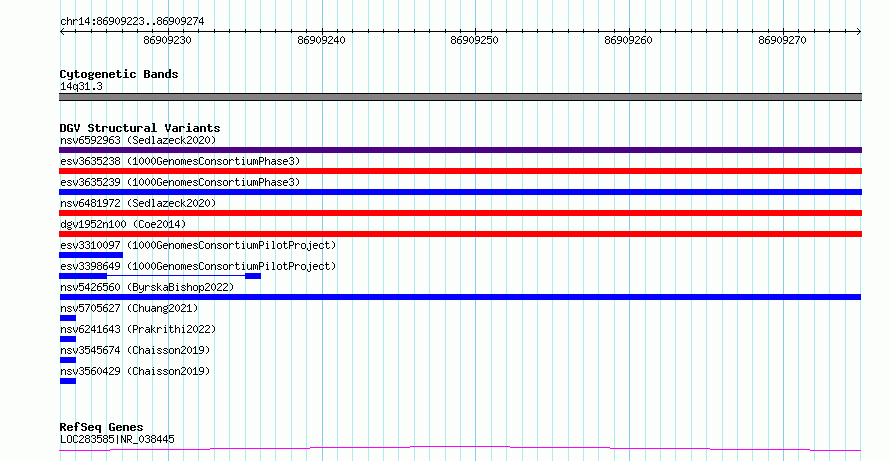Open the DGV Structural Variants track heading
890x461 pixels.
140,128
